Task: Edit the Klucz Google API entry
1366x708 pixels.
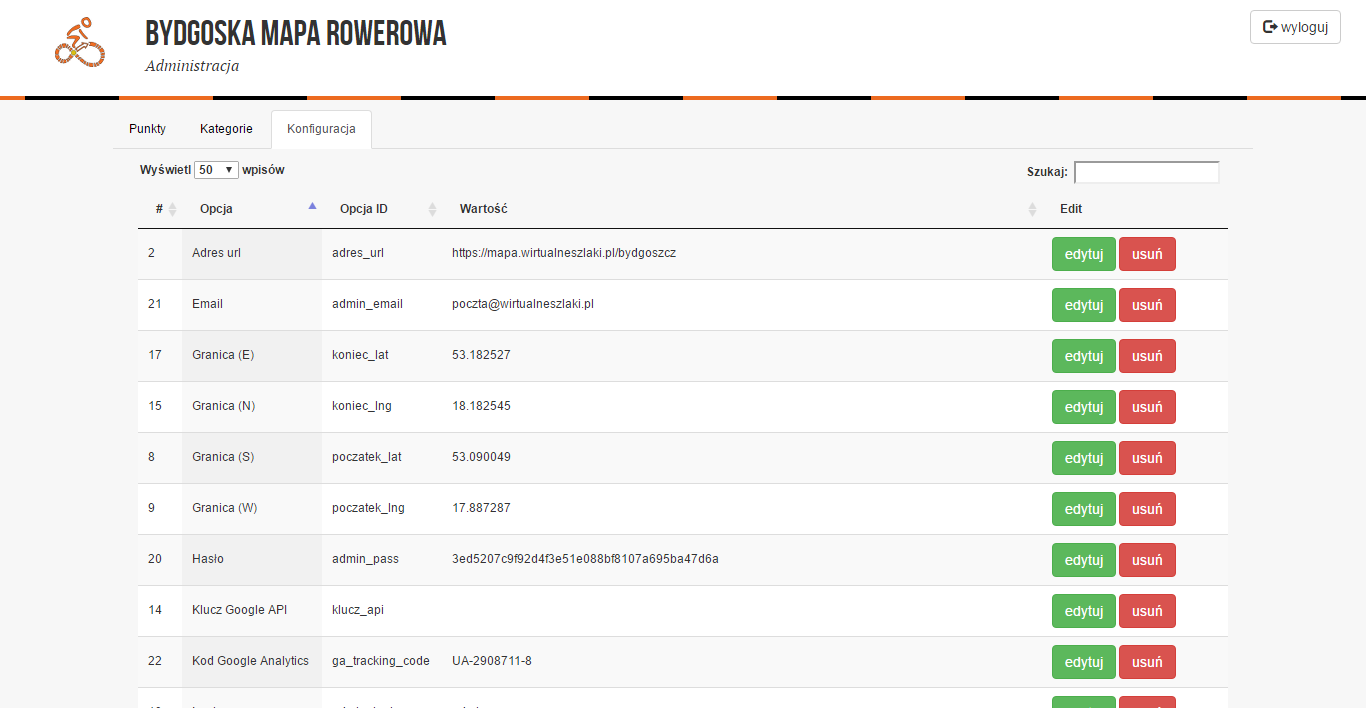Action: click(x=1083, y=611)
